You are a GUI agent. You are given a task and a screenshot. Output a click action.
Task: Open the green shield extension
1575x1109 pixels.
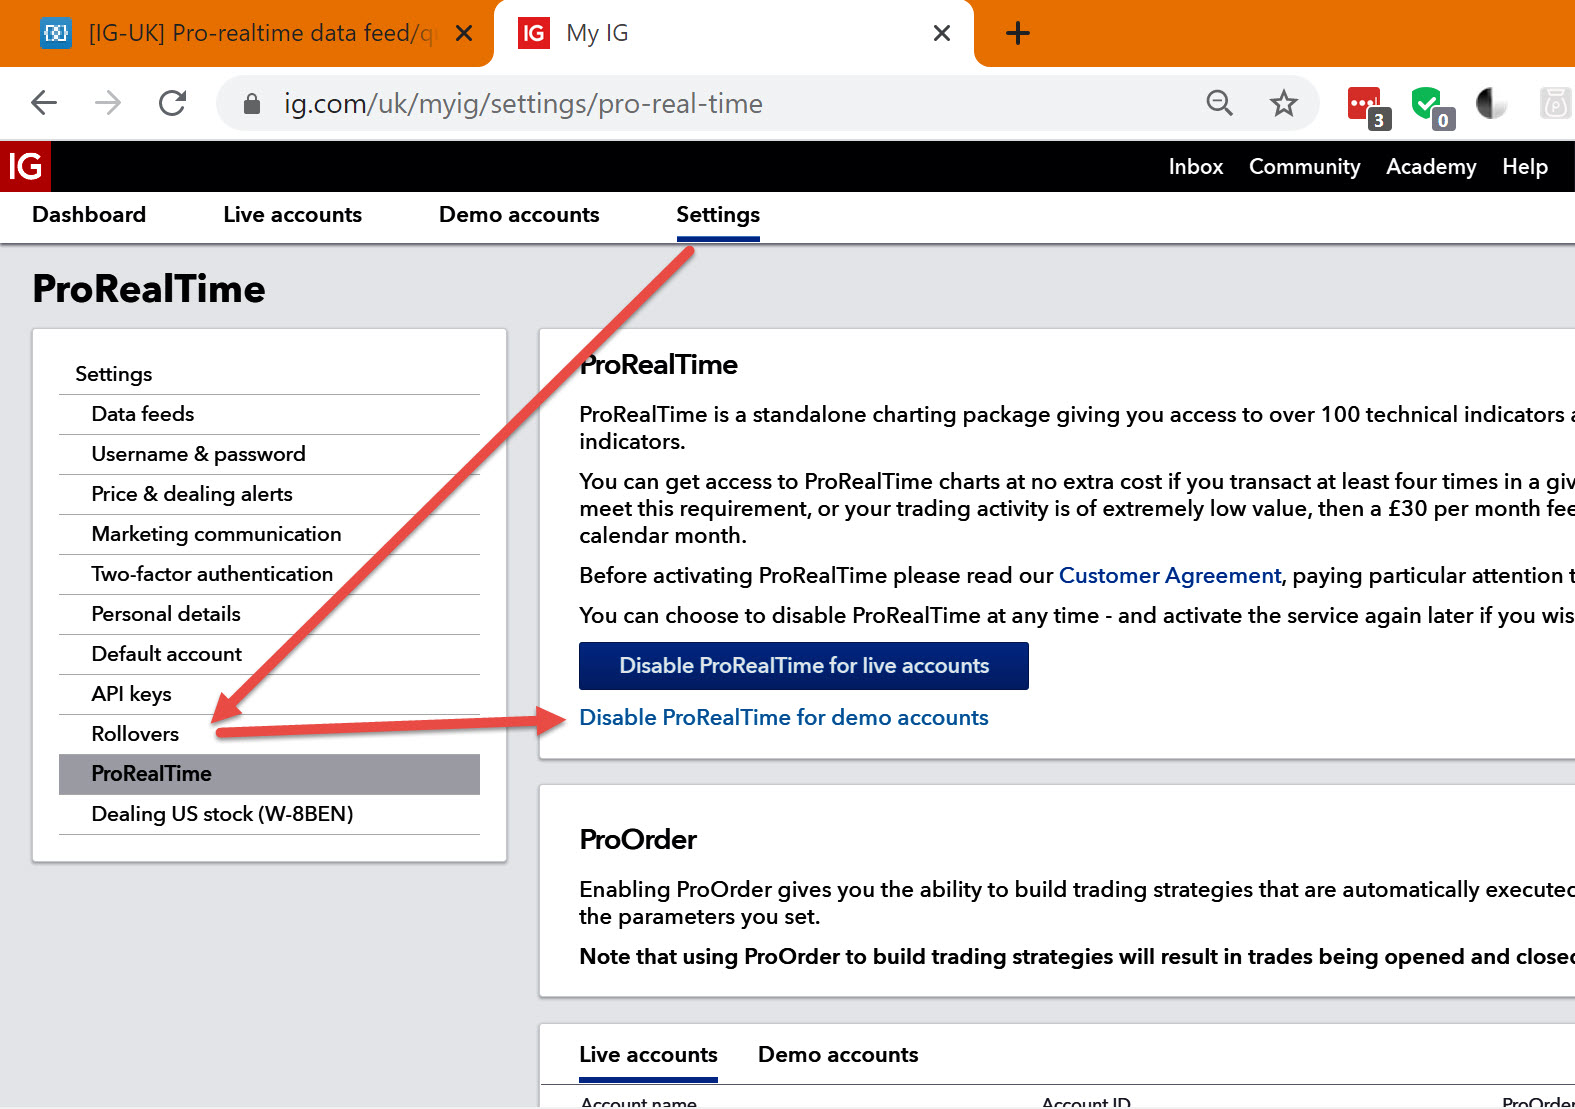[x=1430, y=106]
